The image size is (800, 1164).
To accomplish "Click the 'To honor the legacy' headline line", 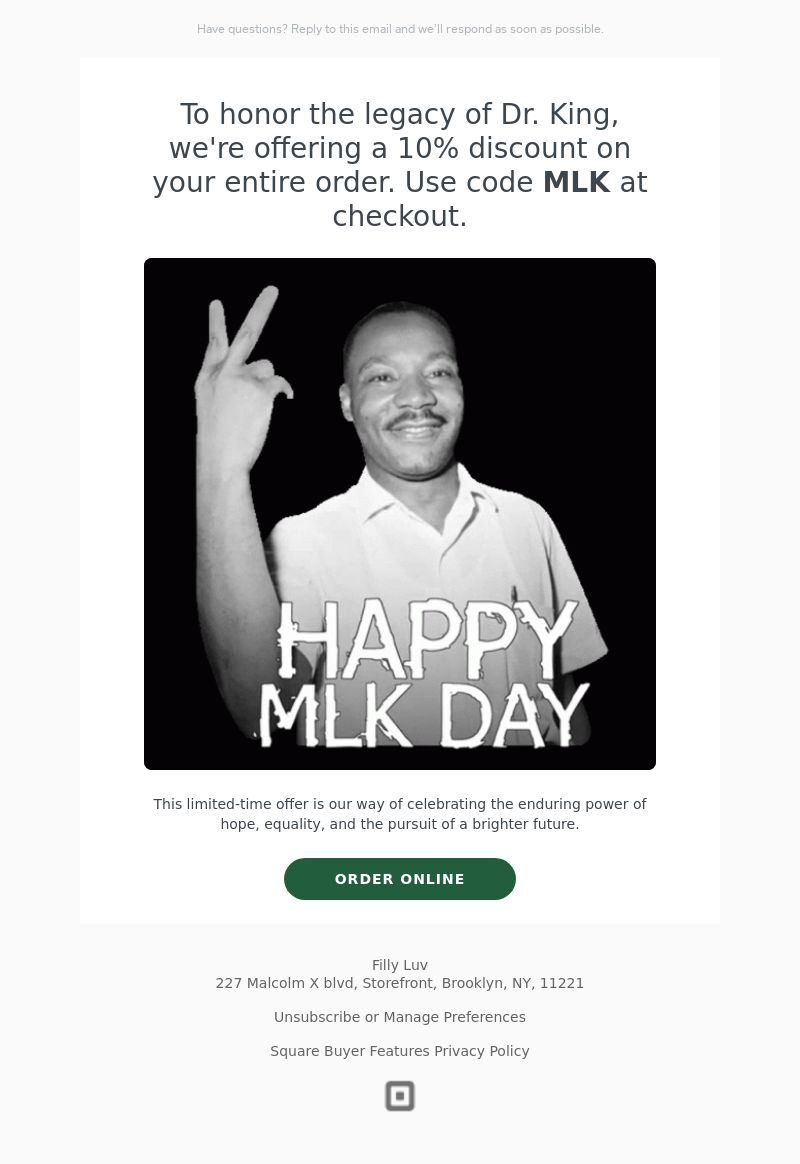I will point(399,114).
